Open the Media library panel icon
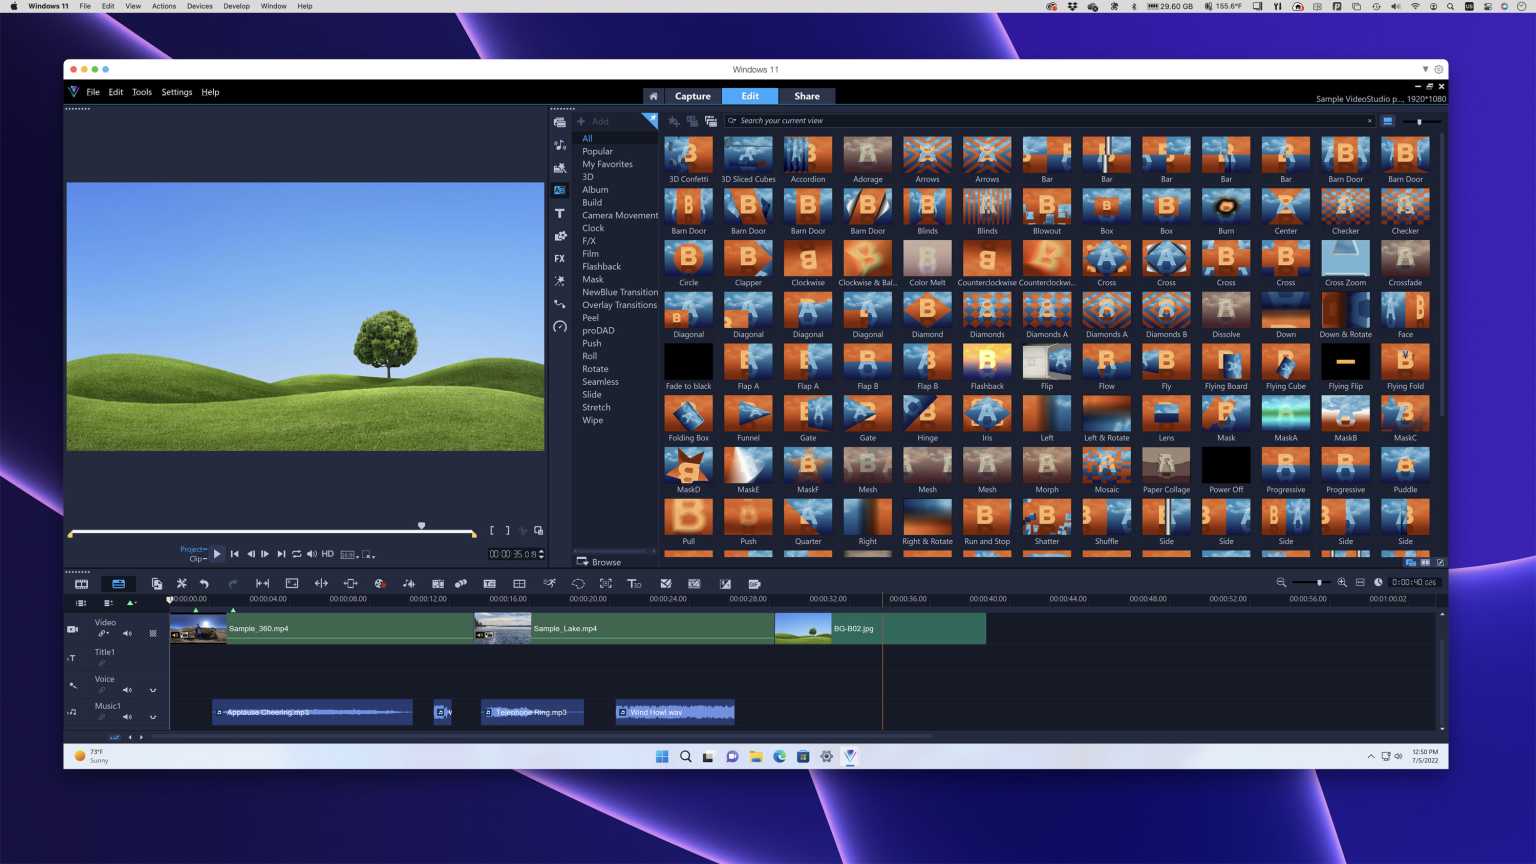Image resolution: width=1536 pixels, height=864 pixels. 559,122
